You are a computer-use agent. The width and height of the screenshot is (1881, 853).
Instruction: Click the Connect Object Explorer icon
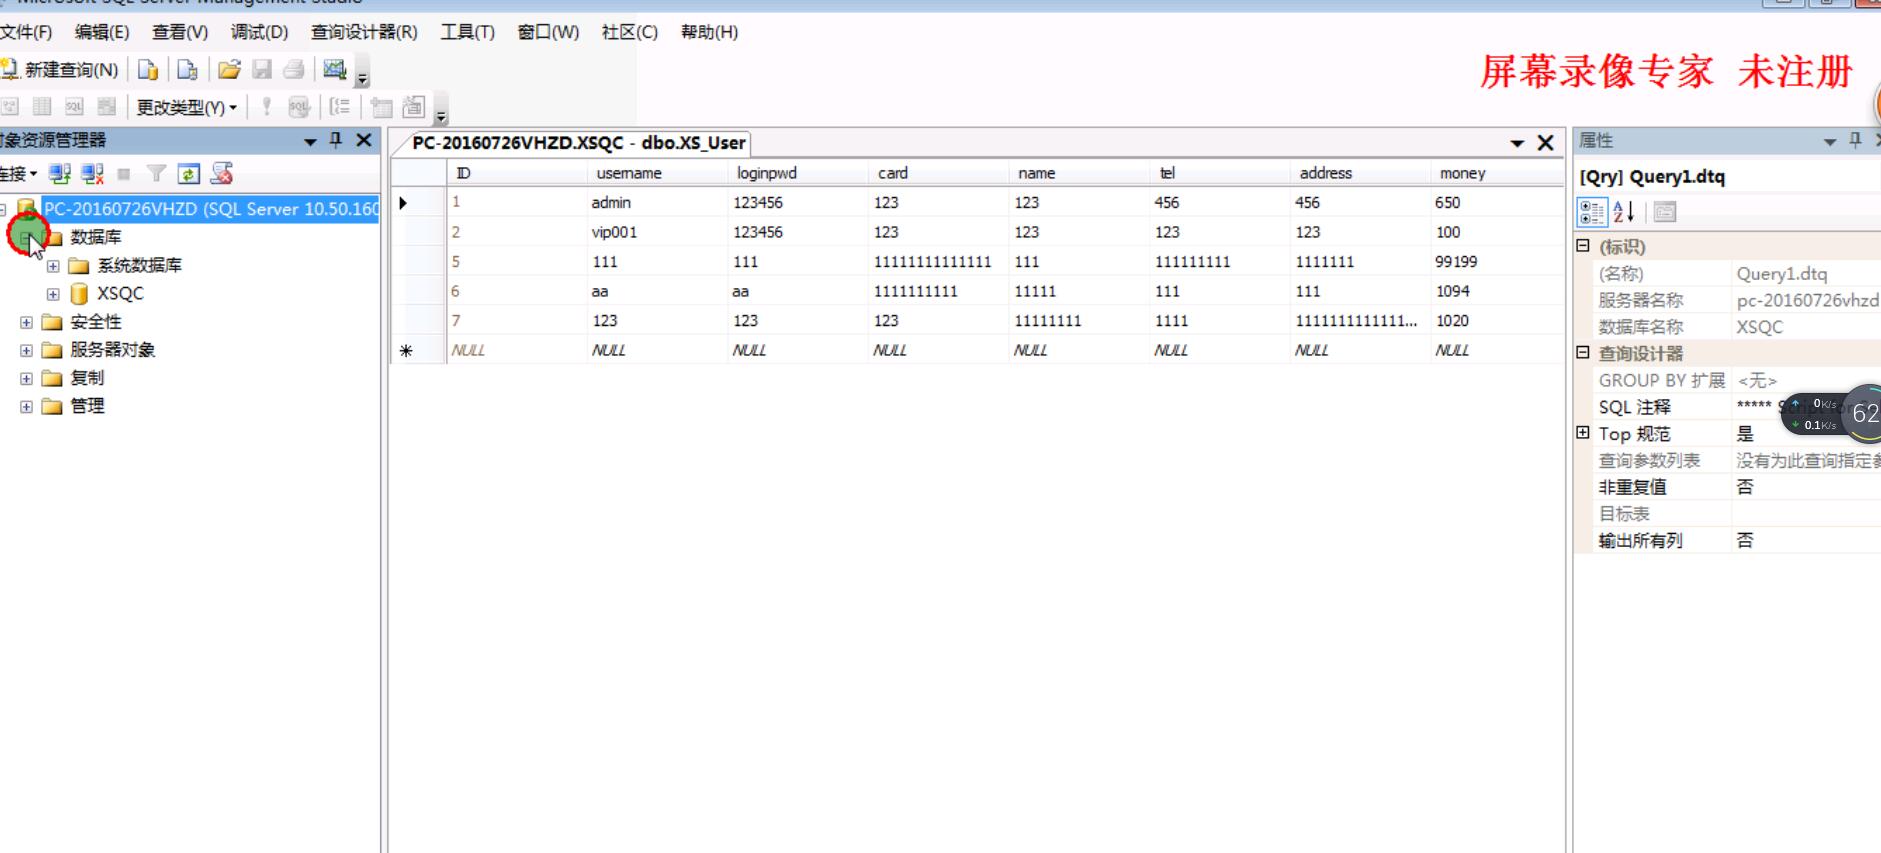pyautogui.click(x=60, y=174)
